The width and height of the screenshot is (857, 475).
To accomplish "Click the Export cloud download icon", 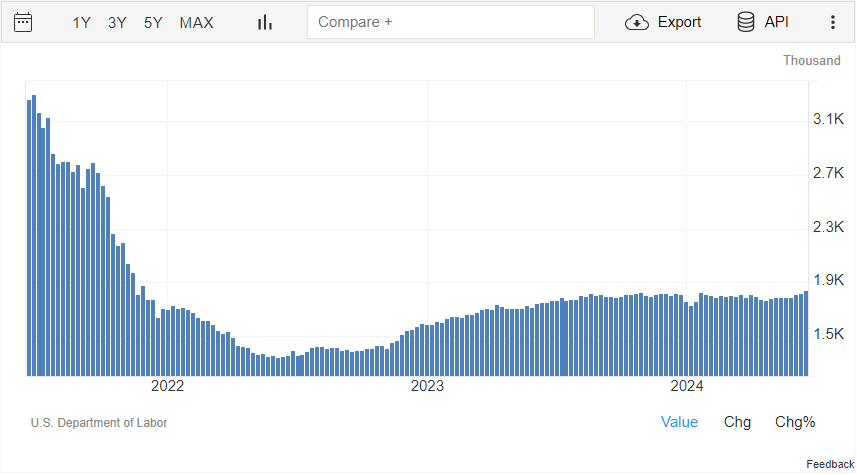I will 637,22.
